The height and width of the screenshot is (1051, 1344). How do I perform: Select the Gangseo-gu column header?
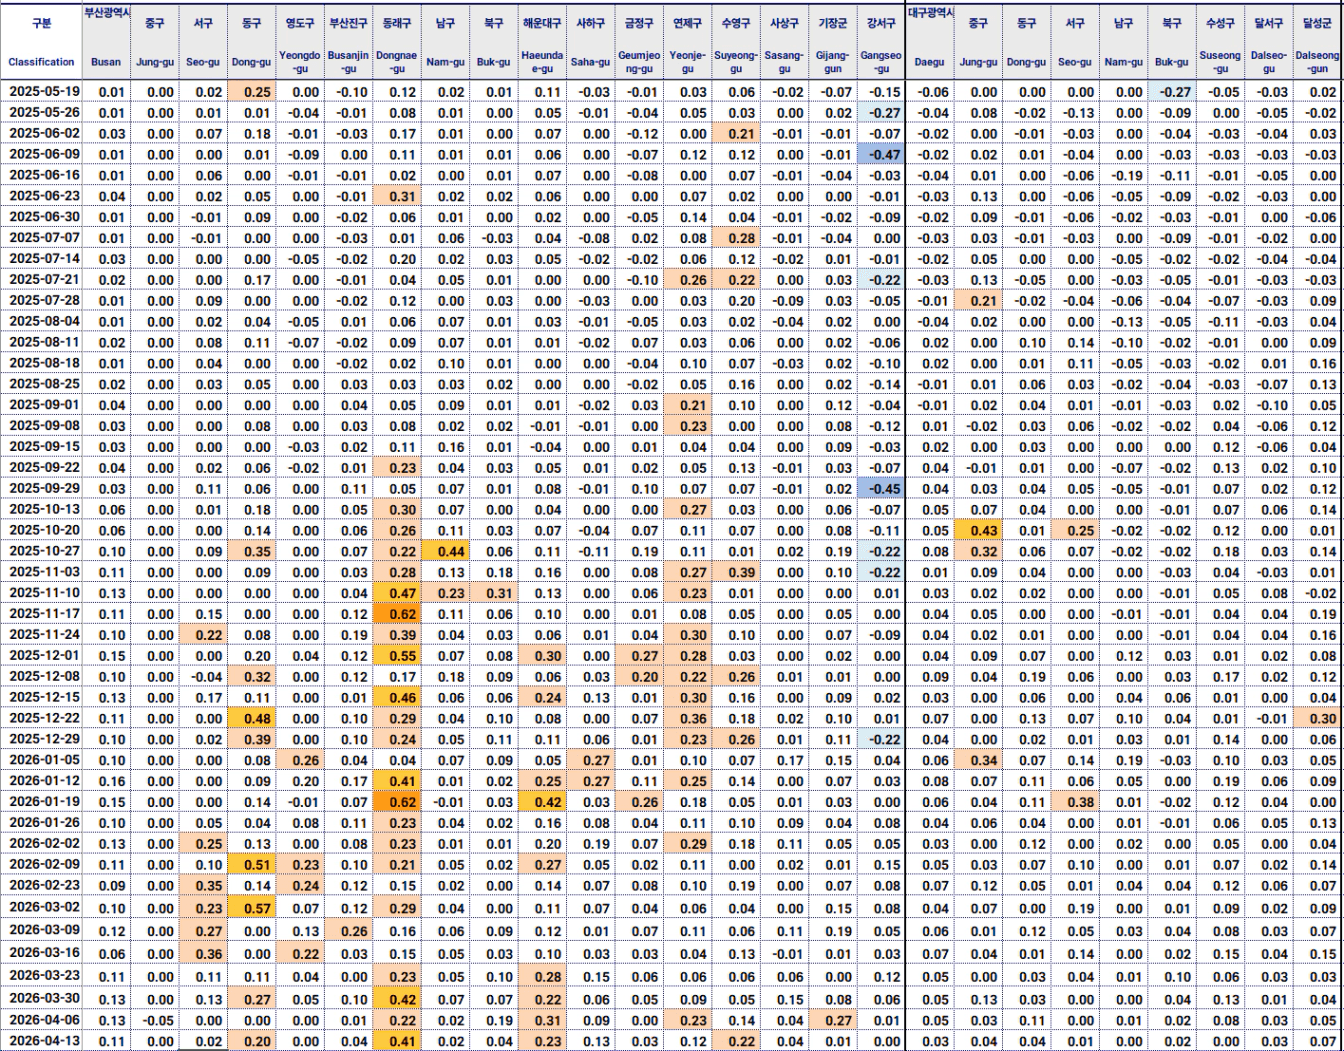tap(881, 62)
